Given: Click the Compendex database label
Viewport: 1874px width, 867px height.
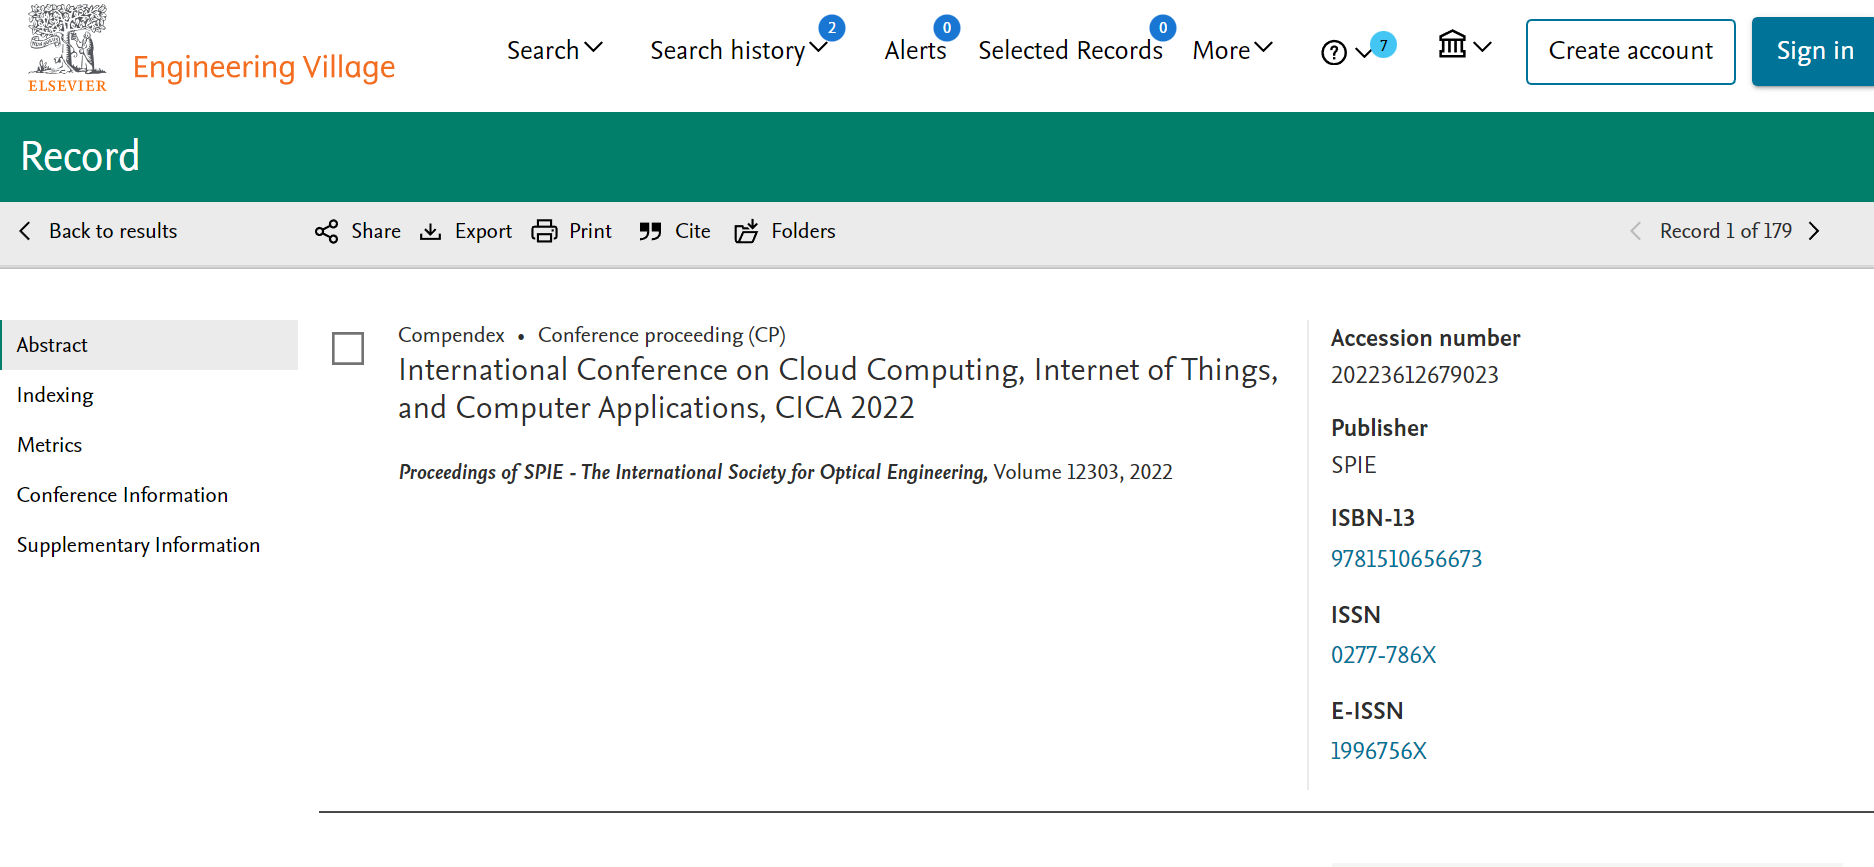Looking at the screenshot, I should [x=451, y=335].
